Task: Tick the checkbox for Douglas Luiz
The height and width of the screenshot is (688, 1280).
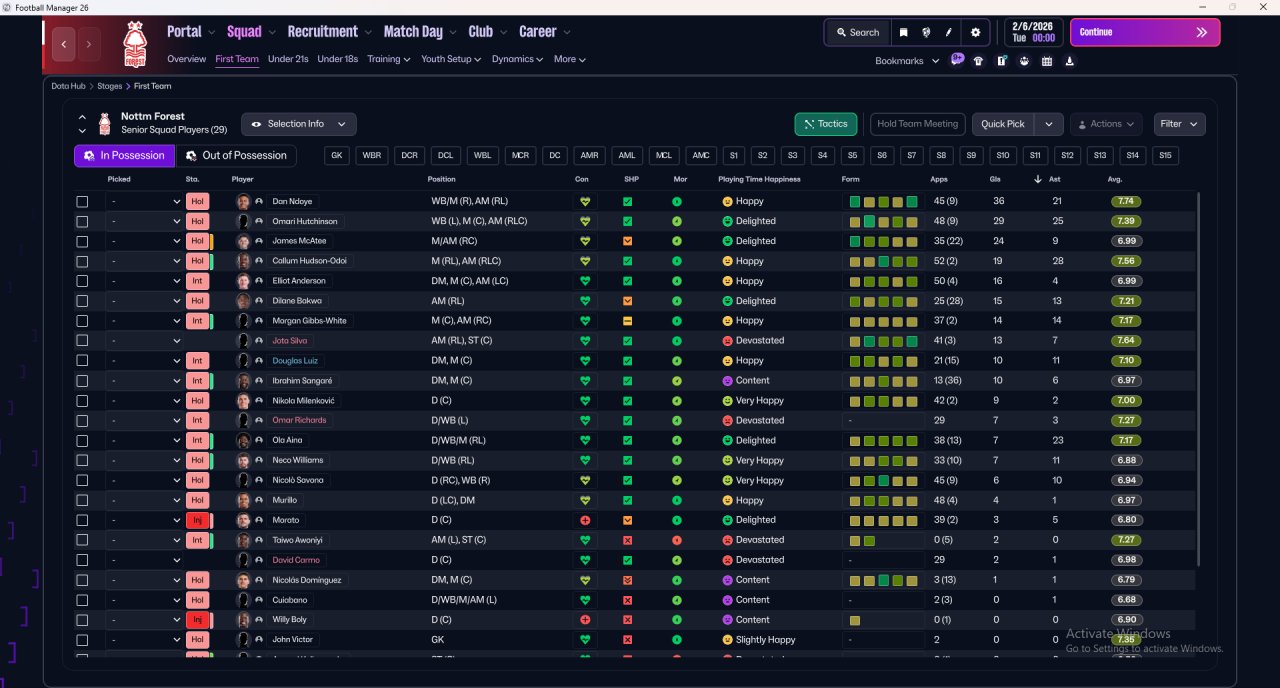Action: (82, 361)
